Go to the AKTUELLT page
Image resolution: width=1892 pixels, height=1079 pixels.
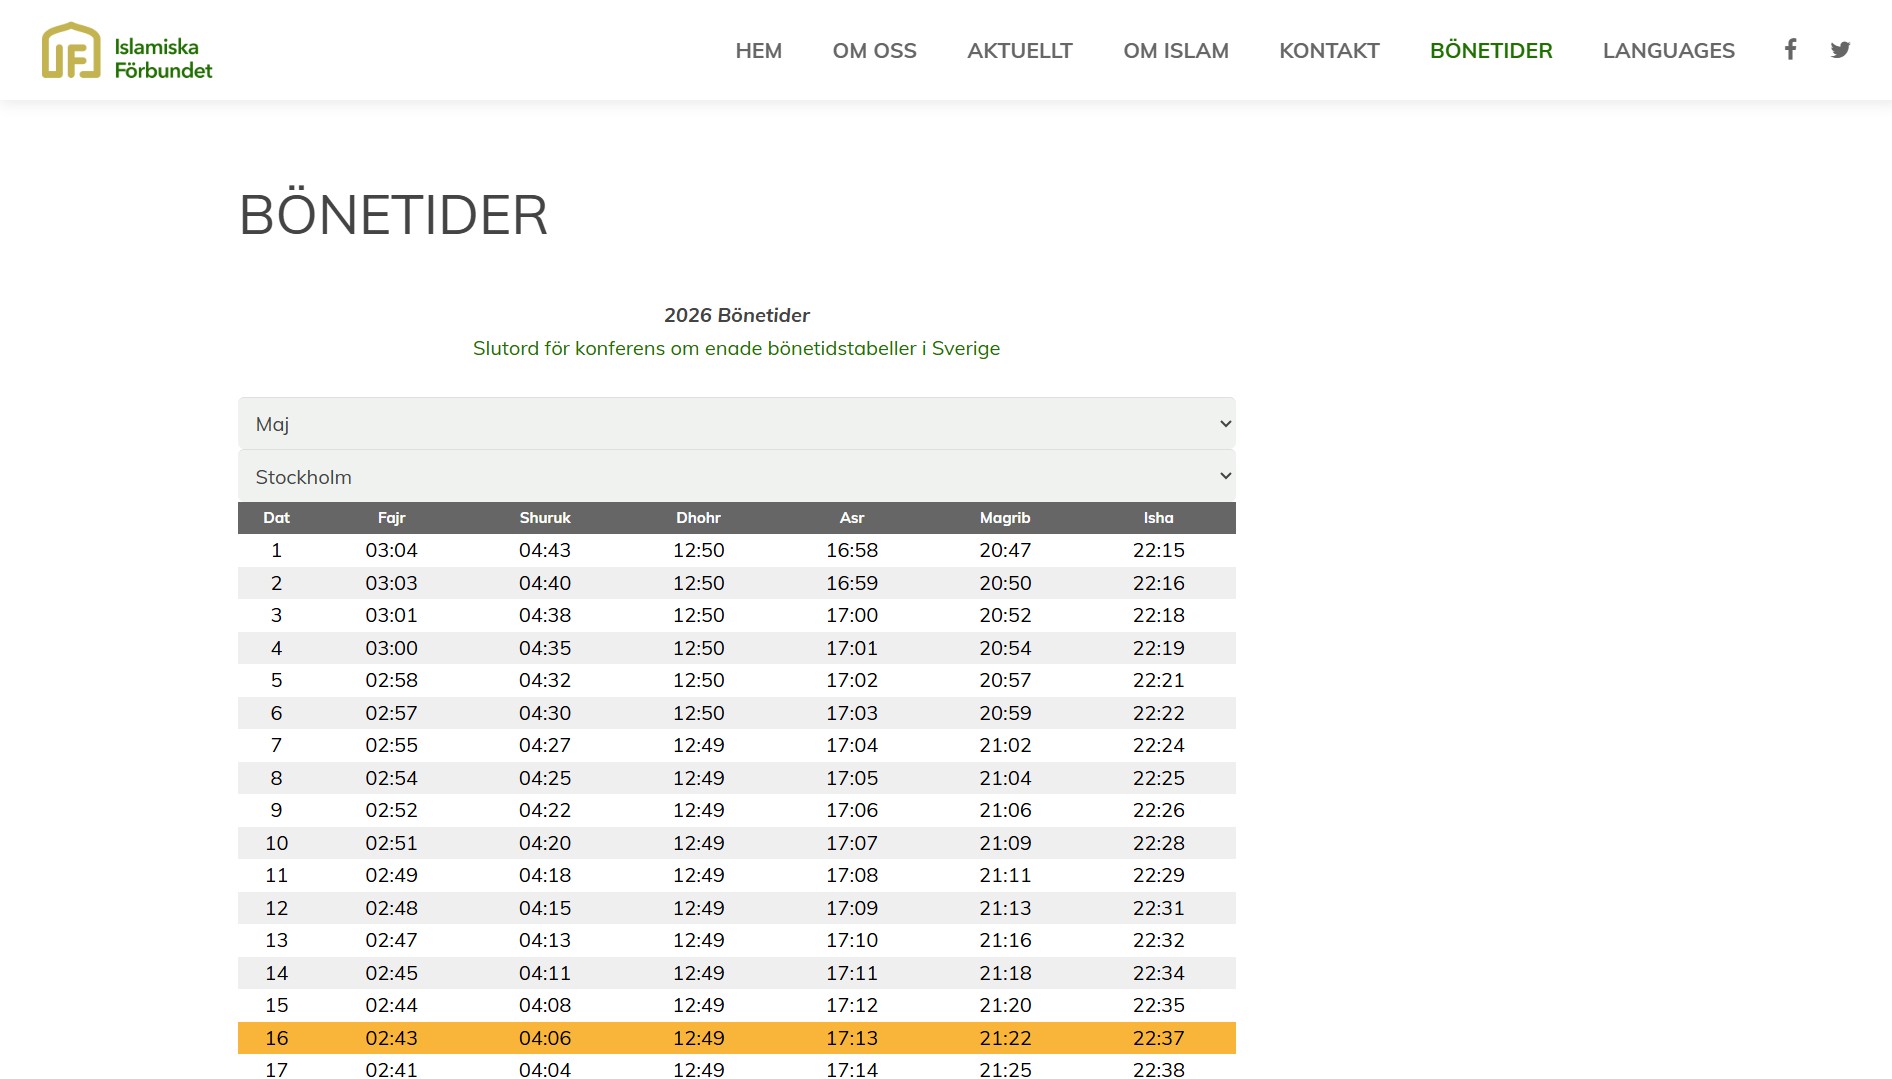[x=1020, y=50]
